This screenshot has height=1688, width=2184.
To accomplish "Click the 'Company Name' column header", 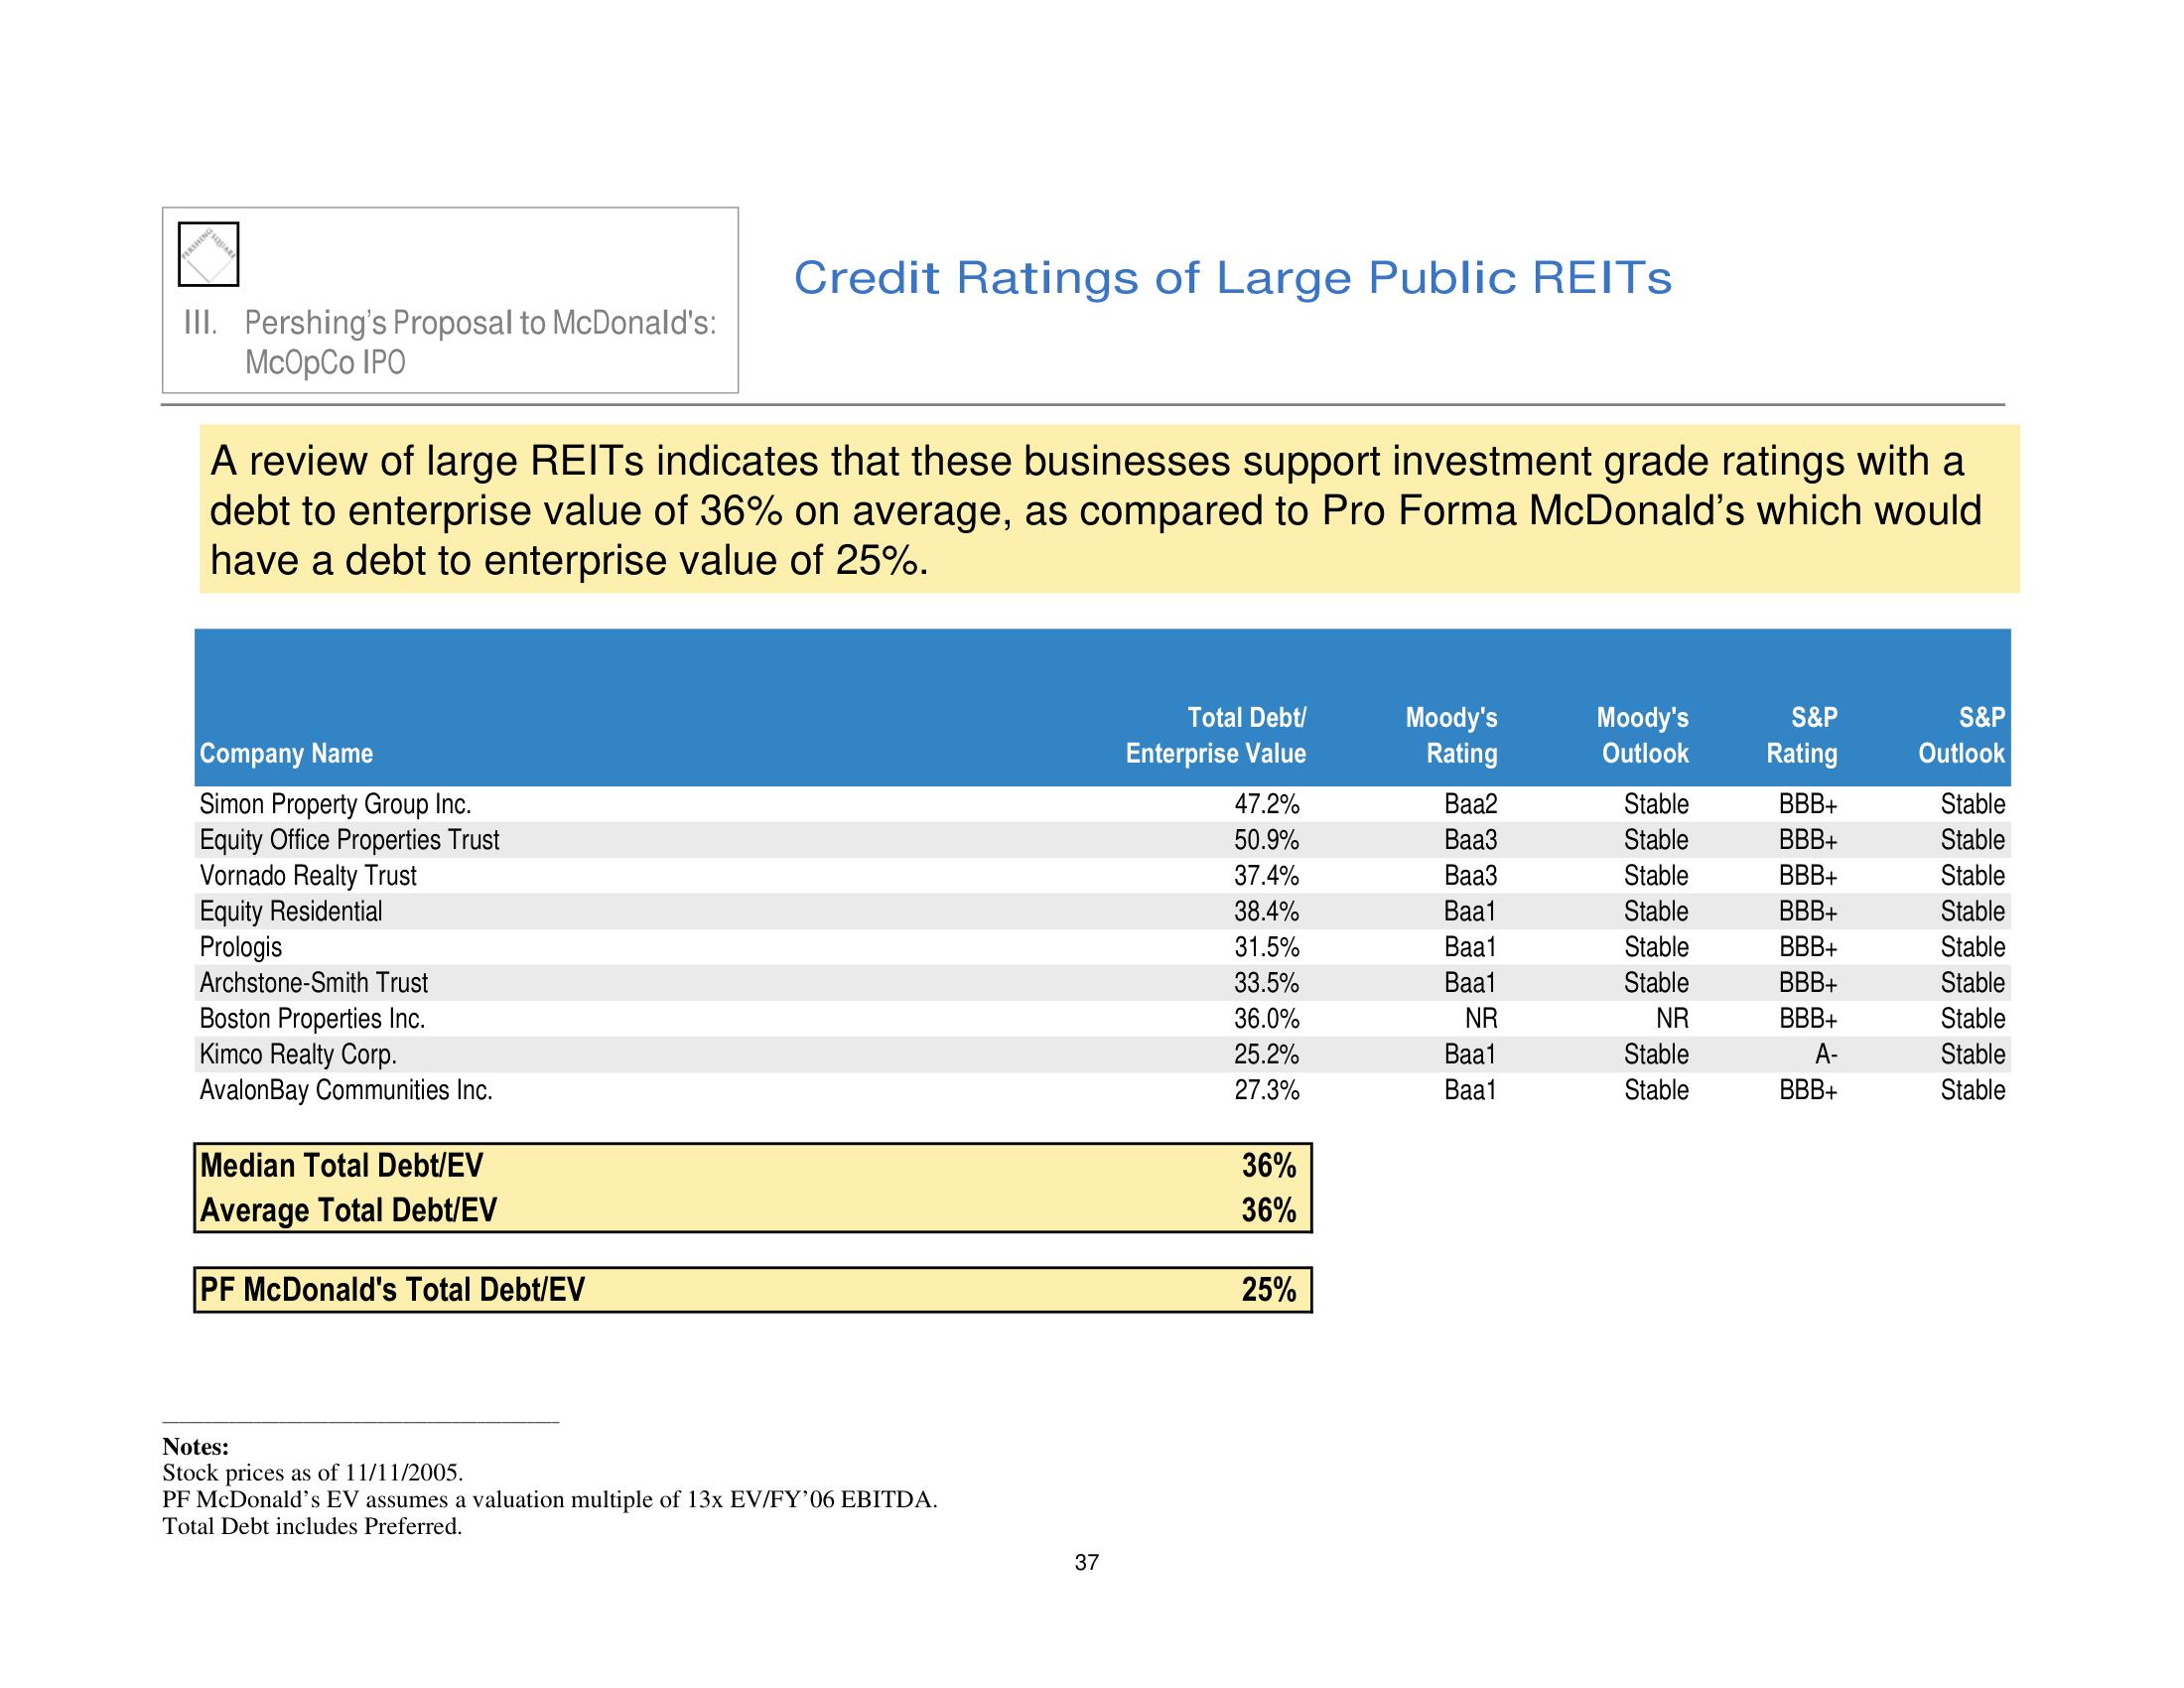I will (286, 754).
